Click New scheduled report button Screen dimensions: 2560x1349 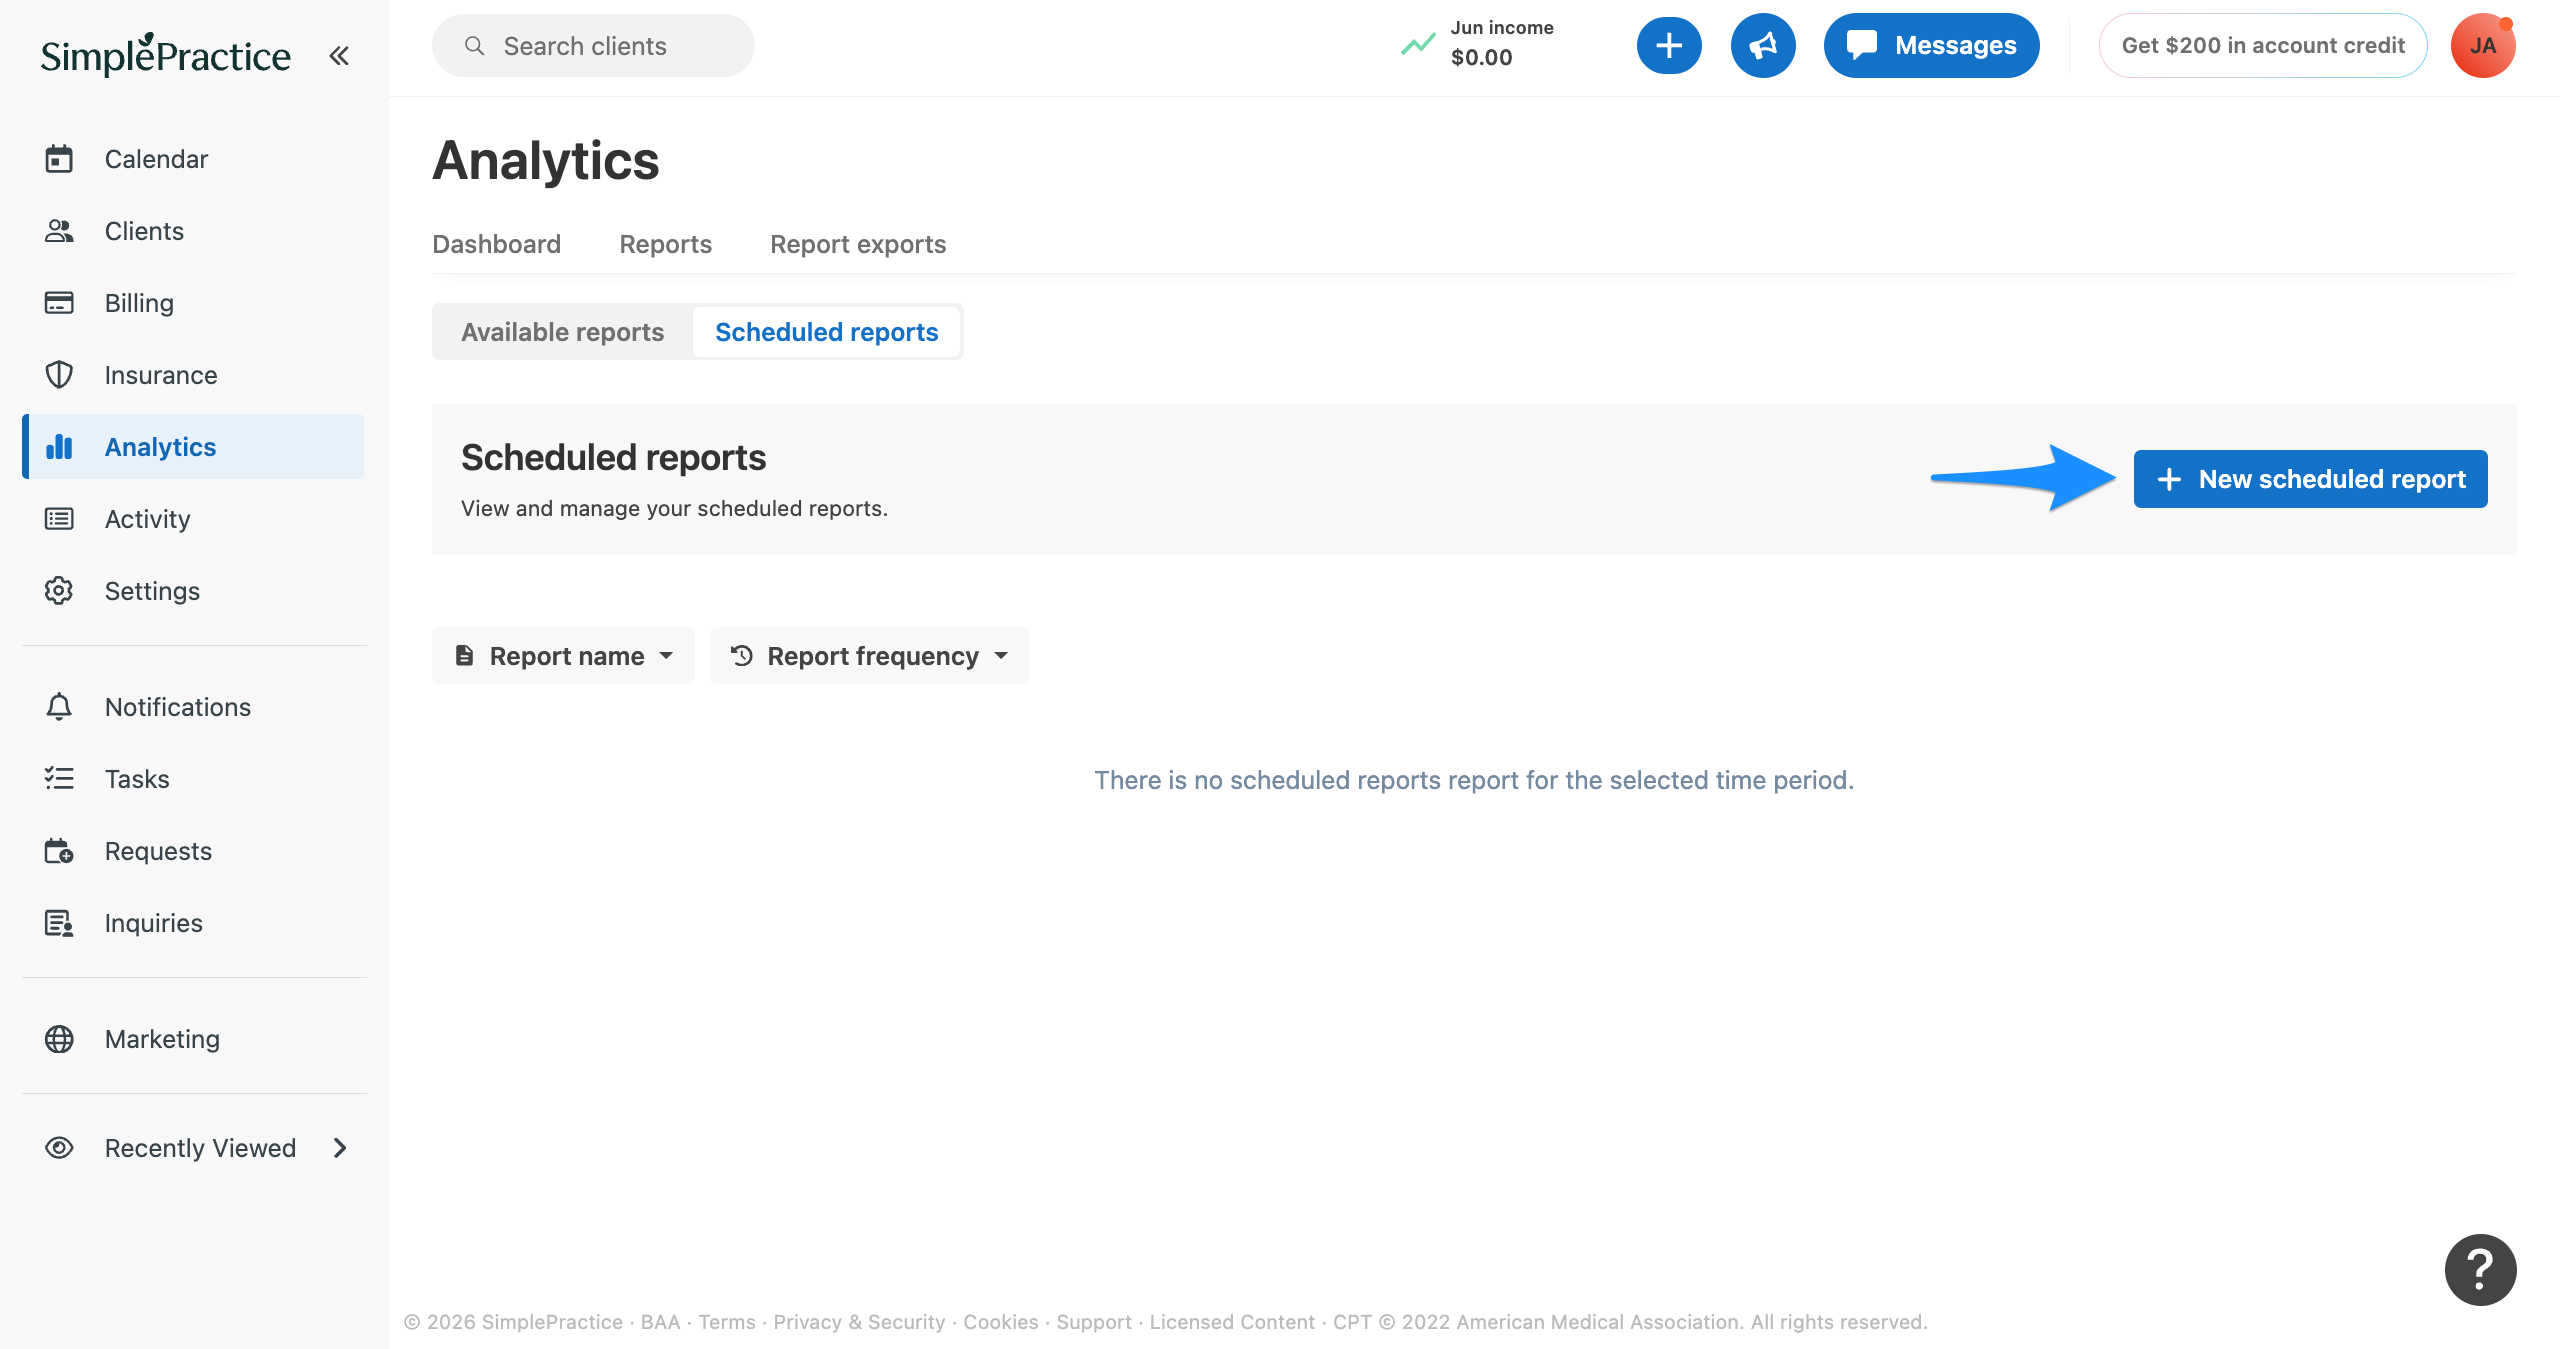(2310, 479)
